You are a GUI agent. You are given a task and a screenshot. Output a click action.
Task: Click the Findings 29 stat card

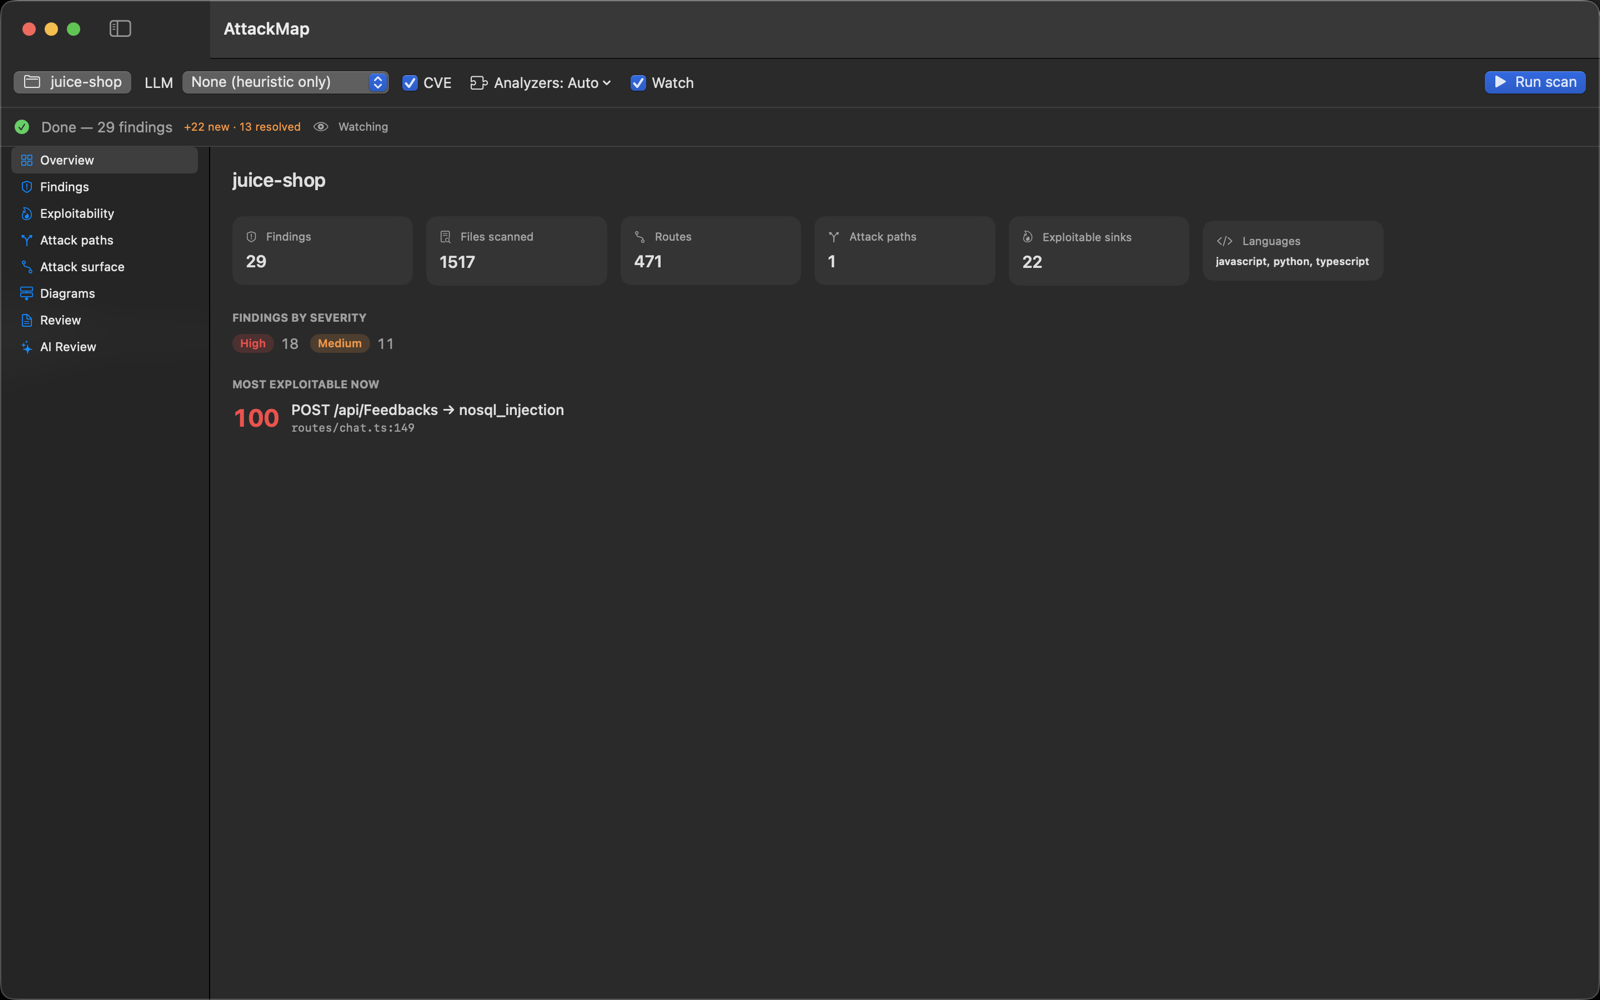click(322, 251)
